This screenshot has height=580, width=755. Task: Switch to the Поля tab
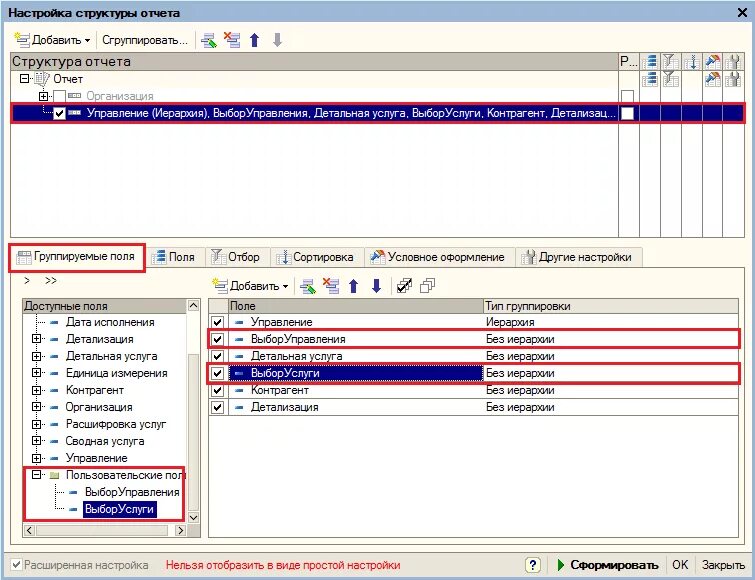click(x=173, y=257)
